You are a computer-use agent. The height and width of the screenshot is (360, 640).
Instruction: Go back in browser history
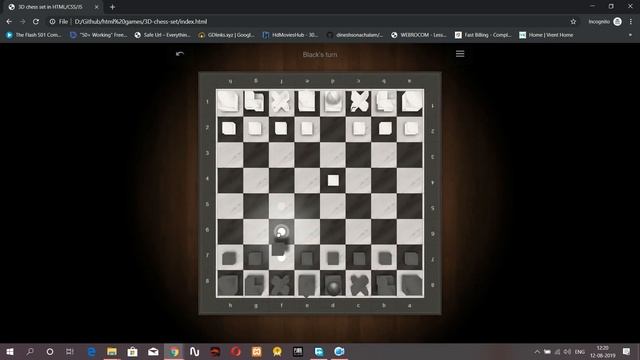tap(9, 21)
